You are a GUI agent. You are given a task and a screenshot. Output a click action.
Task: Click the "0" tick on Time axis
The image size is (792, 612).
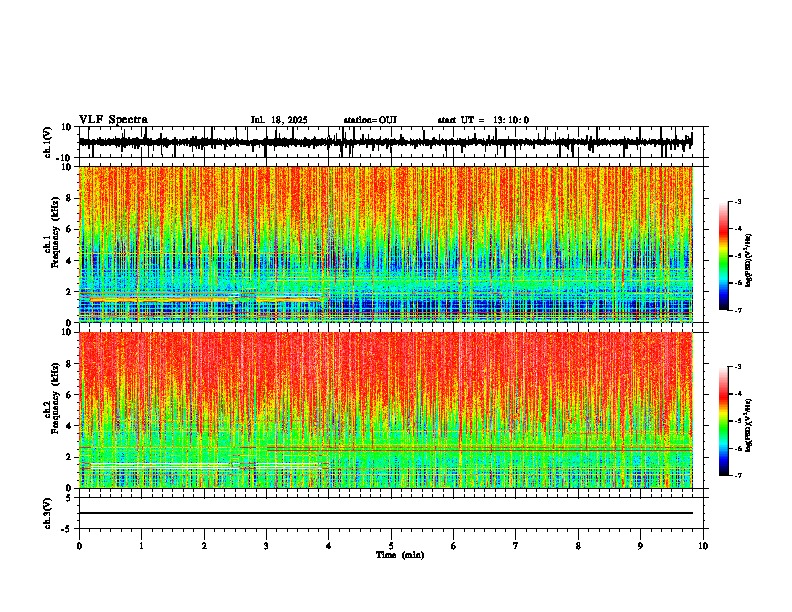pyautogui.click(x=79, y=546)
